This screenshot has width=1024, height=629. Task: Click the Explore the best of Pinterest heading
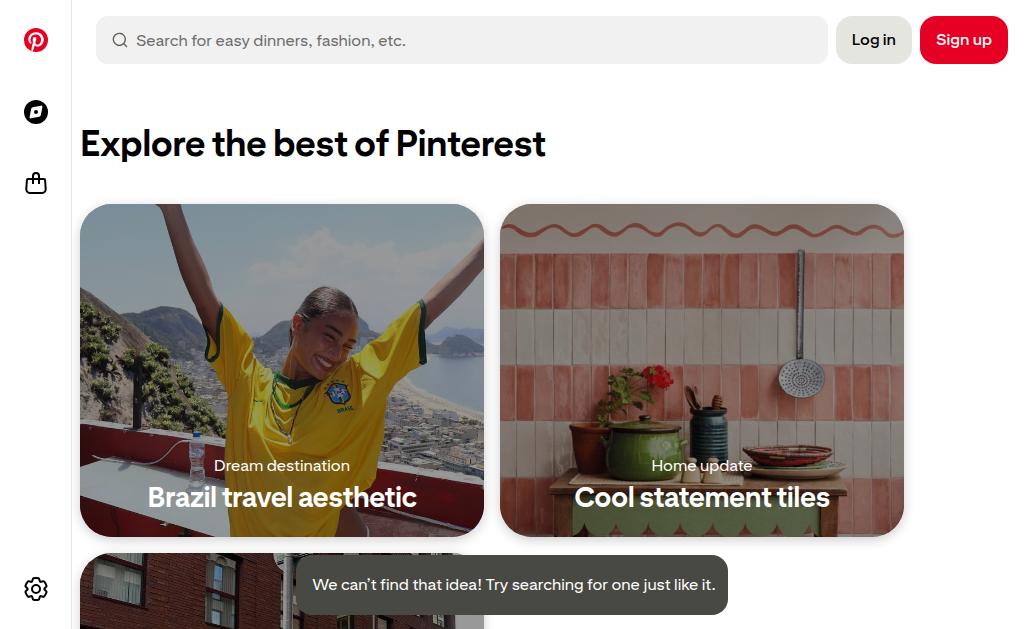pyautogui.click(x=313, y=144)
